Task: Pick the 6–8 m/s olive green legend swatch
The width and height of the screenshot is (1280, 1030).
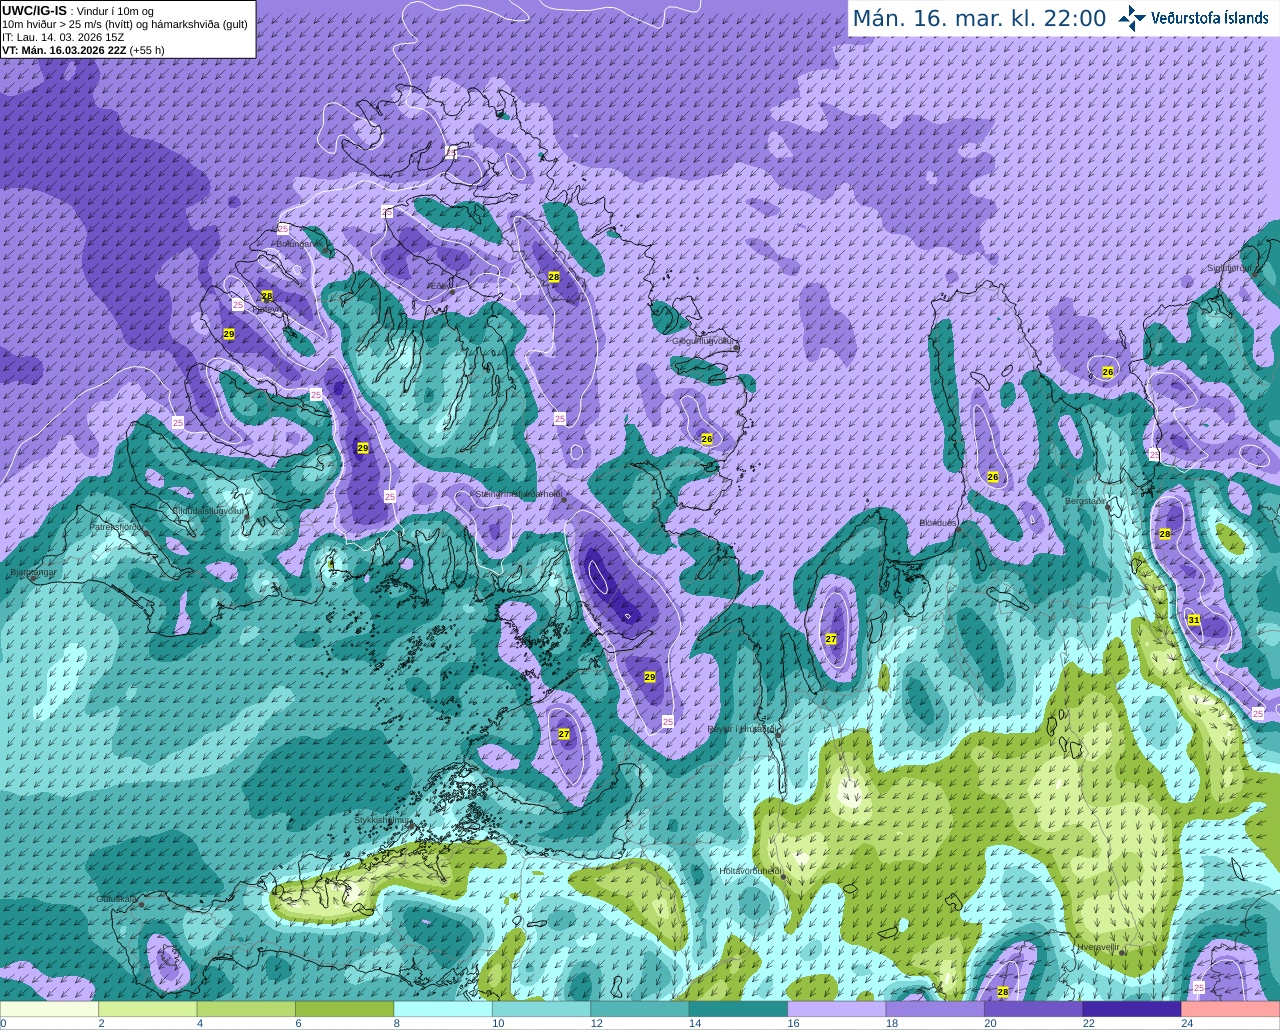Action: tap(344, 1009)
